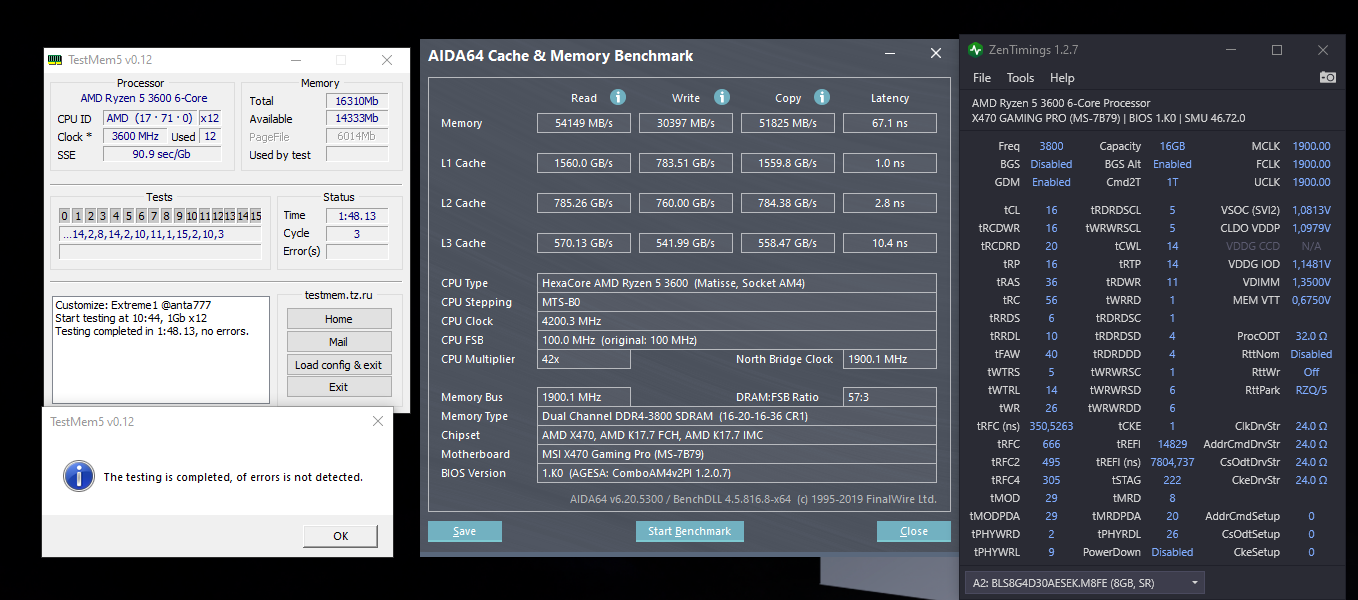This screenshot has height=600, width=1358.
Task: Click the Copy info icon in AIDA64
Action: pos(822,97)
